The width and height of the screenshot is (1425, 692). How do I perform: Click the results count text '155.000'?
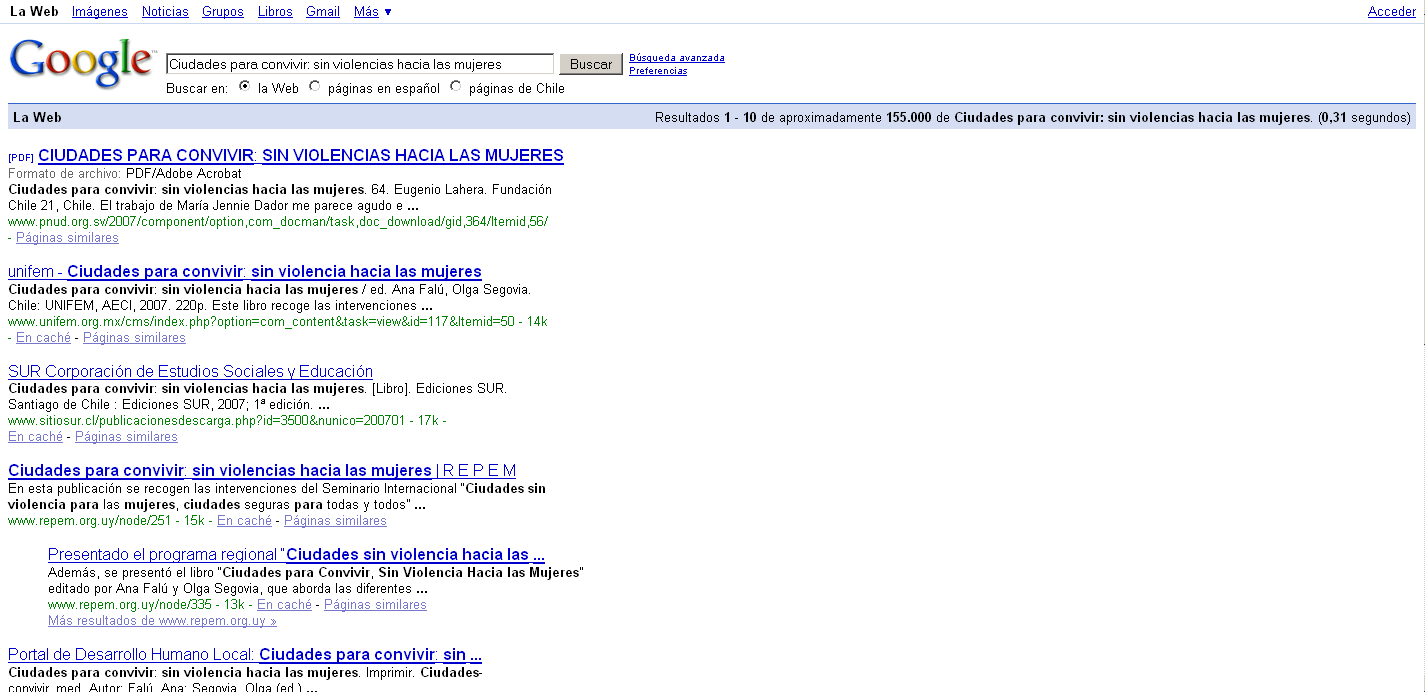(x=909, y=118)
